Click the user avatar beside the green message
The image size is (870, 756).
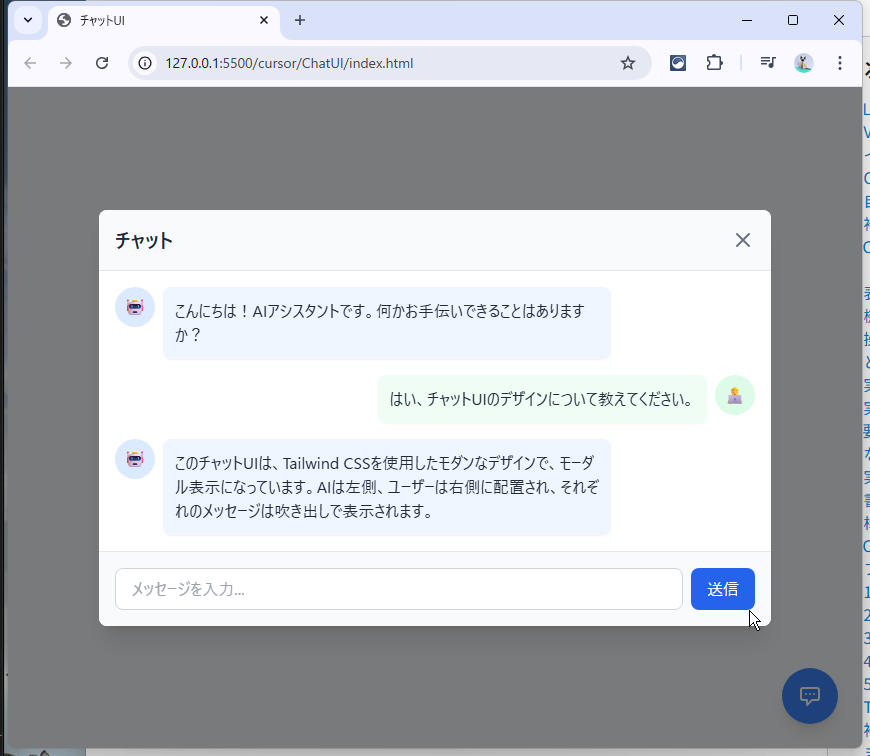pos(735,395)
